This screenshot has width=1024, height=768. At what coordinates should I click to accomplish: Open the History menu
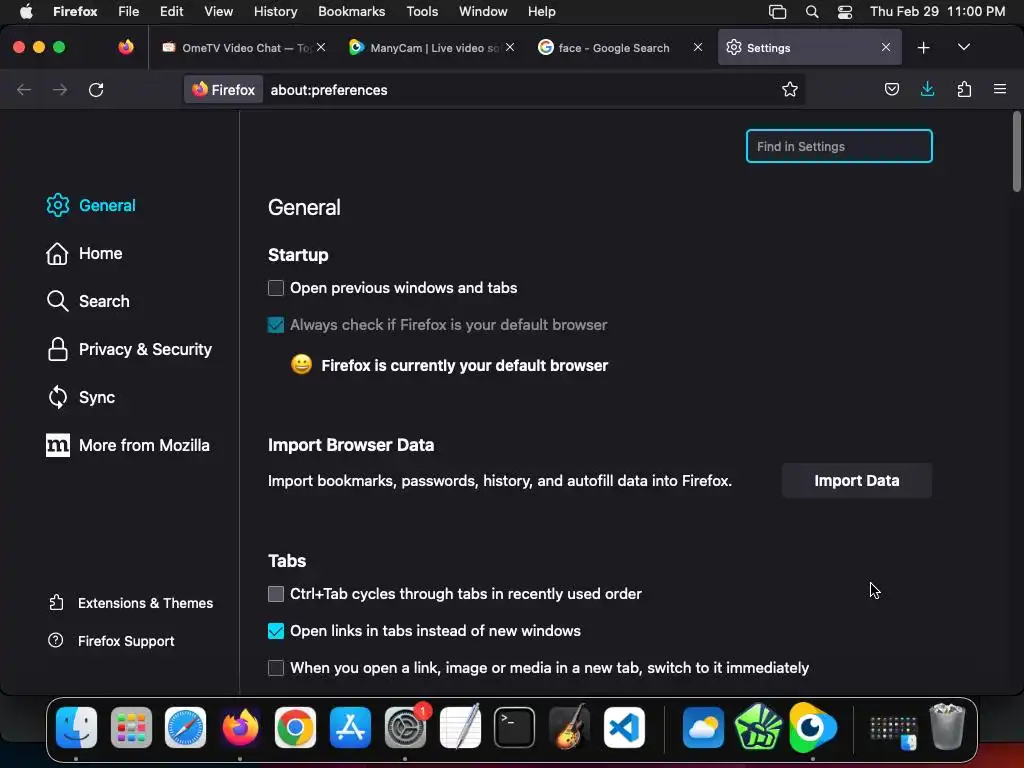[275, 11]
